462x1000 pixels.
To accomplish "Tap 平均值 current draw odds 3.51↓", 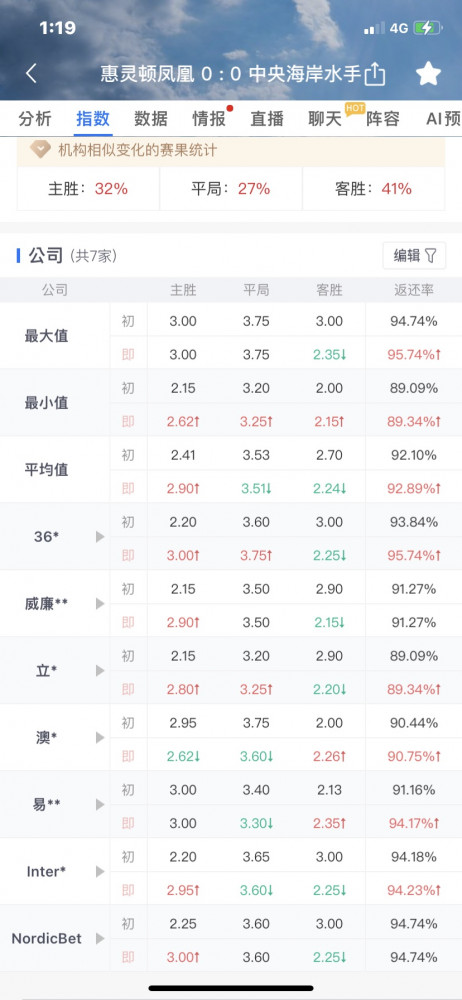I will [x=257, y=489].
